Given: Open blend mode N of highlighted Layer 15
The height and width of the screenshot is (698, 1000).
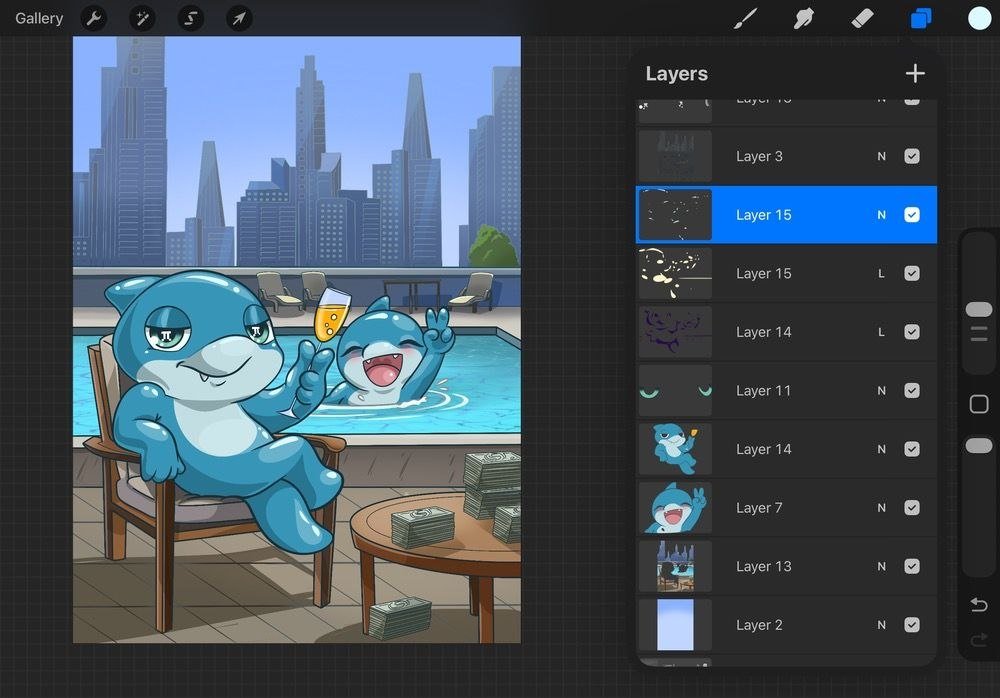Looking at the screenshot, I should (x=881, y=215).
